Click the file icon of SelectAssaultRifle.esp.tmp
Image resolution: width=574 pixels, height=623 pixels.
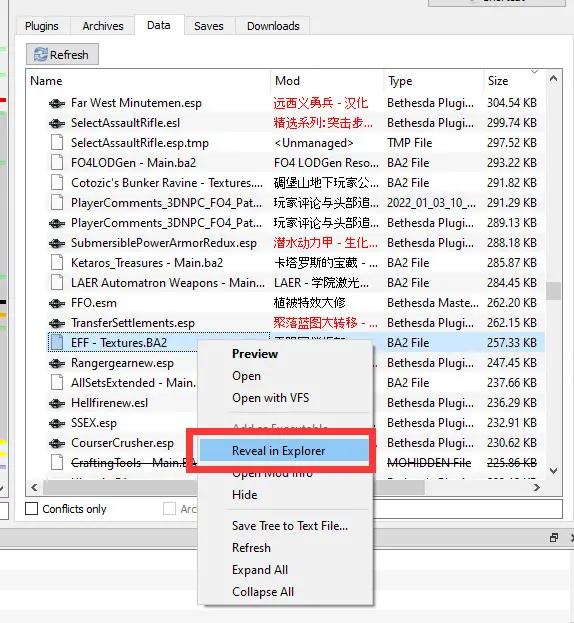coord(57,143)
